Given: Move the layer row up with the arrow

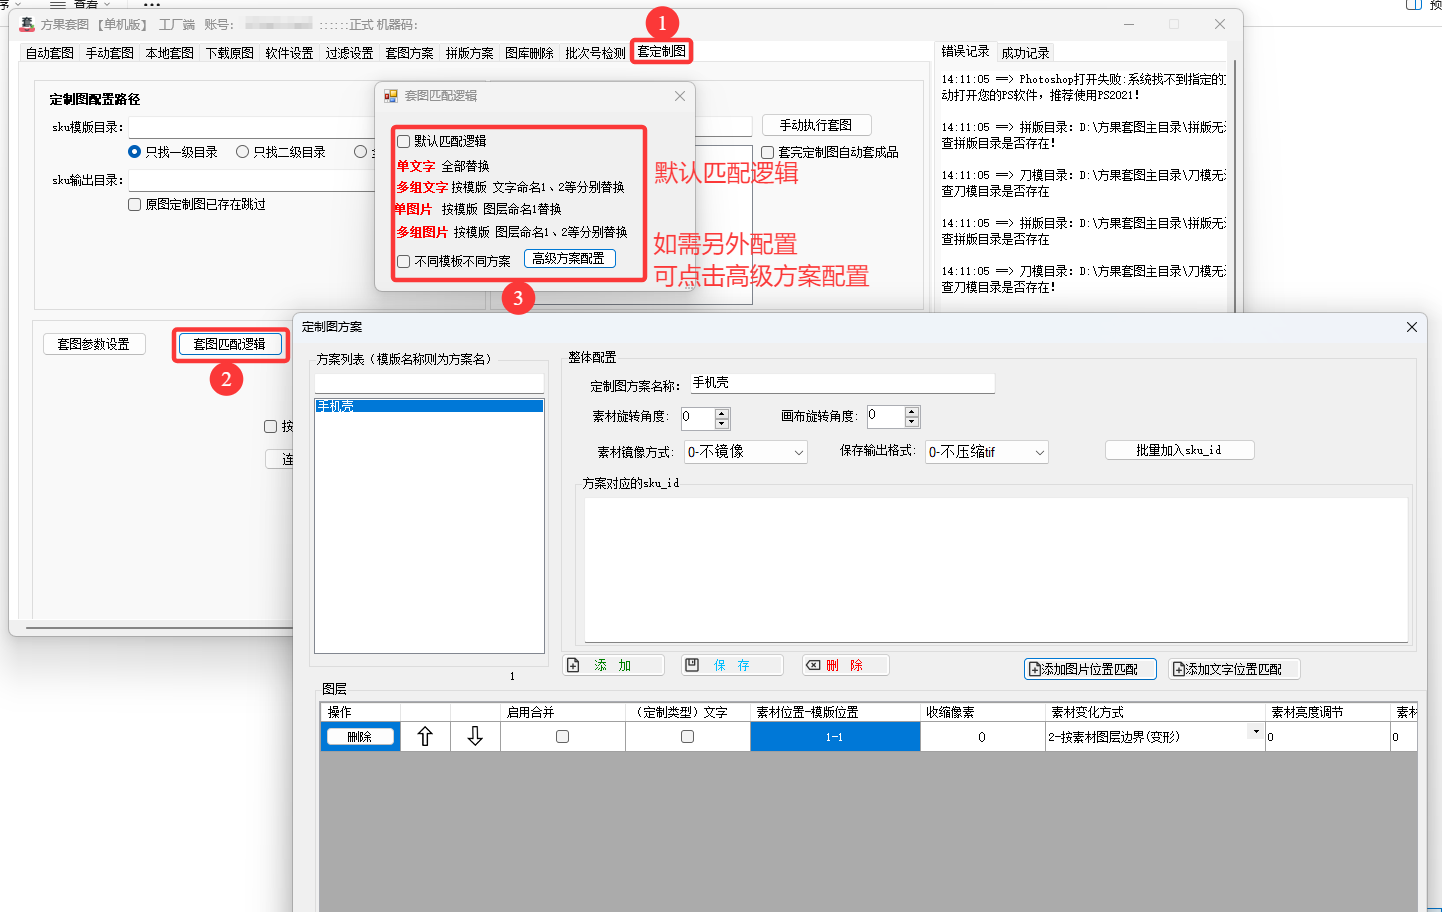Looking at the screenshot, I should [425, 737].
